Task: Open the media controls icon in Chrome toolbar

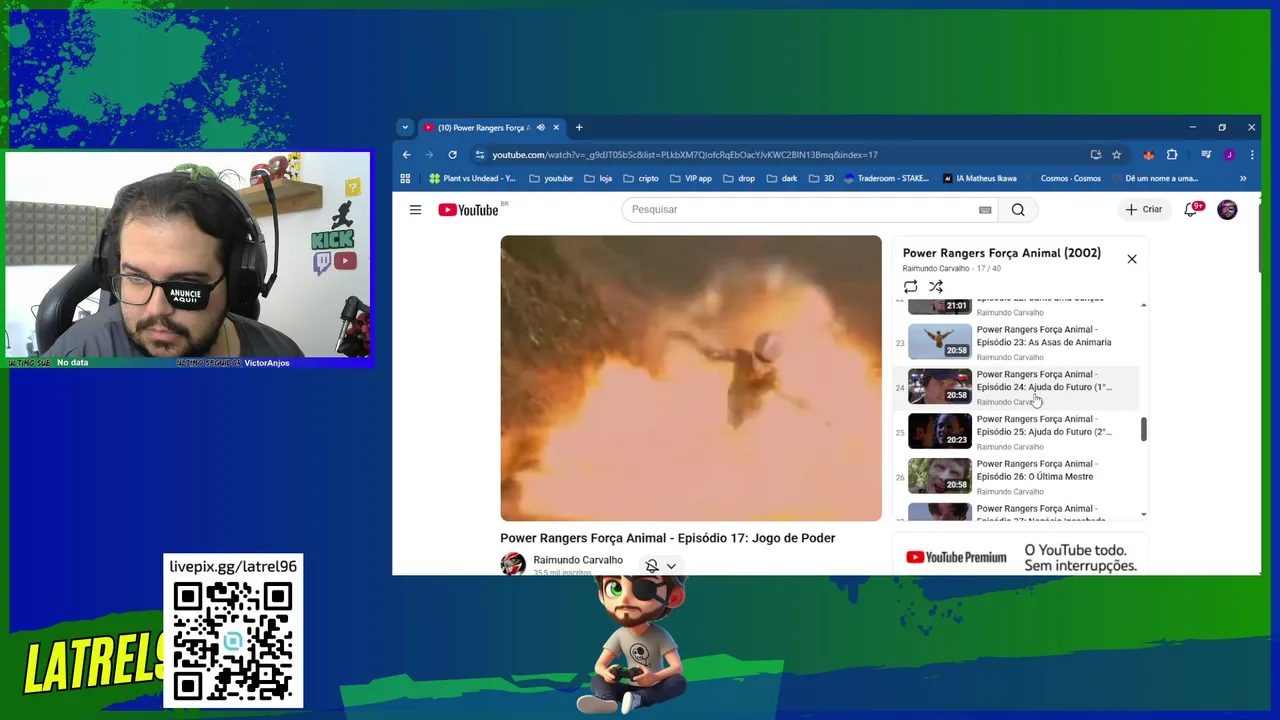Action: [x=1206, y=155]
